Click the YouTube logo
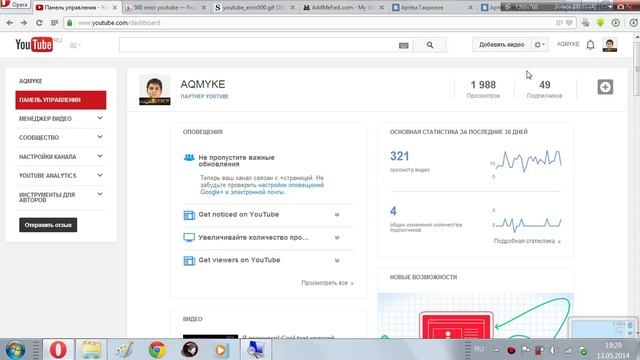The height and width of the screenshot is (360, 640). coord(34,44)
